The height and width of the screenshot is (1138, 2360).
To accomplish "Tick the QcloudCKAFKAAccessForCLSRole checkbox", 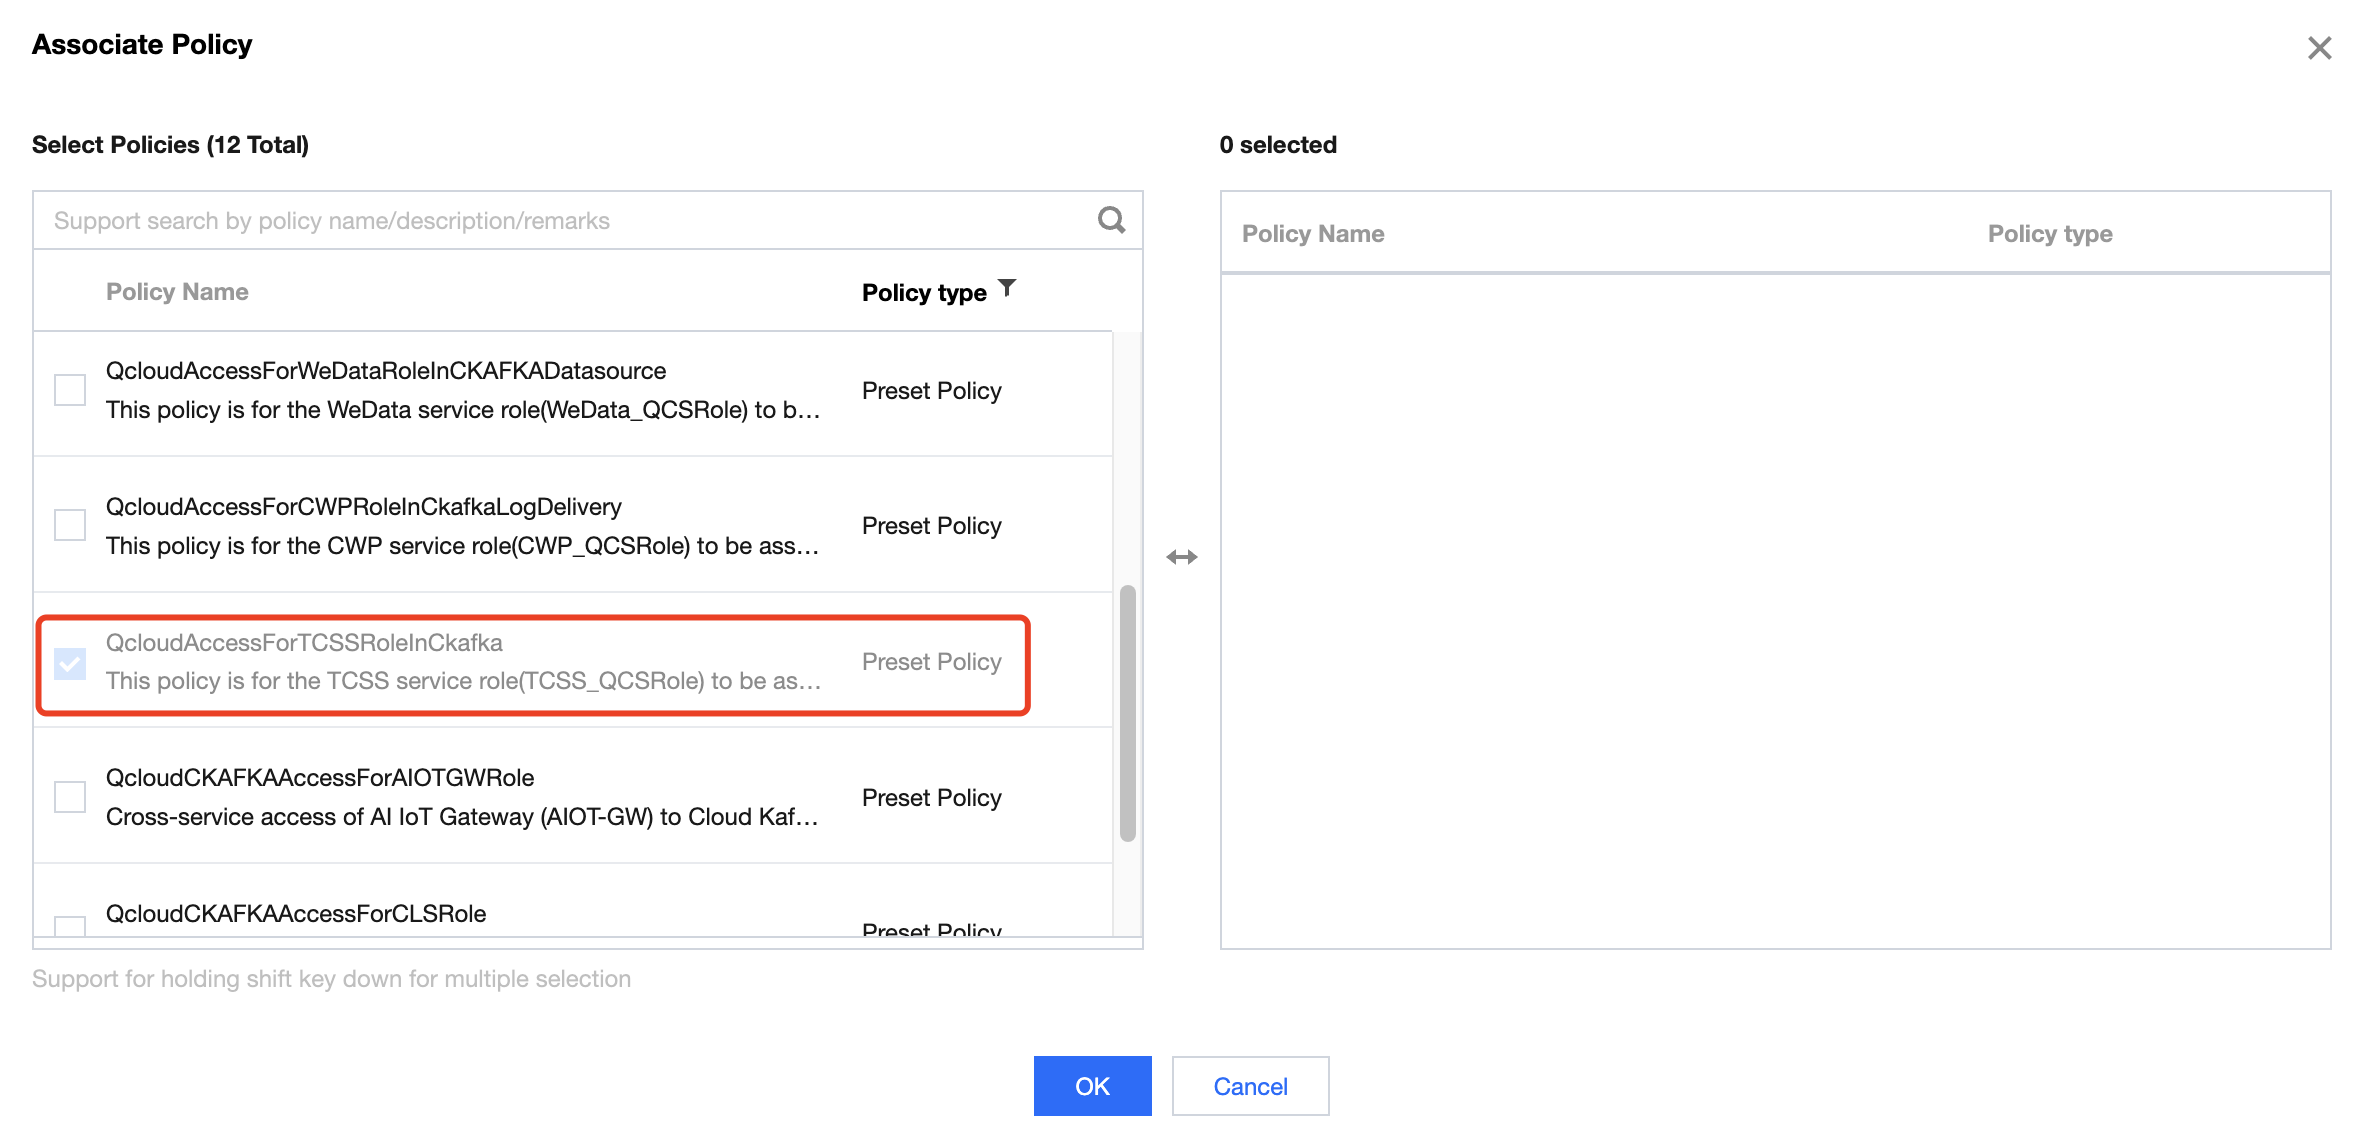I will point(70,926).
